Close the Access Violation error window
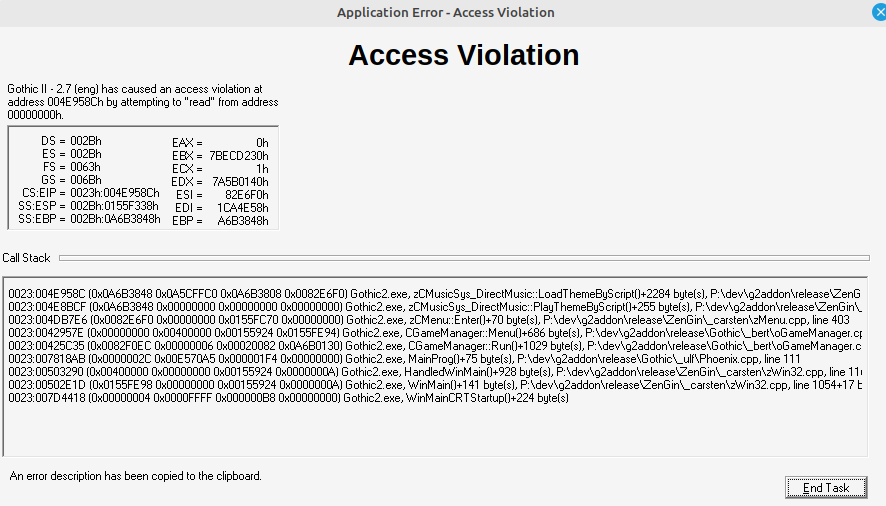Screen dimensions: 886x506 coord(878,12)
